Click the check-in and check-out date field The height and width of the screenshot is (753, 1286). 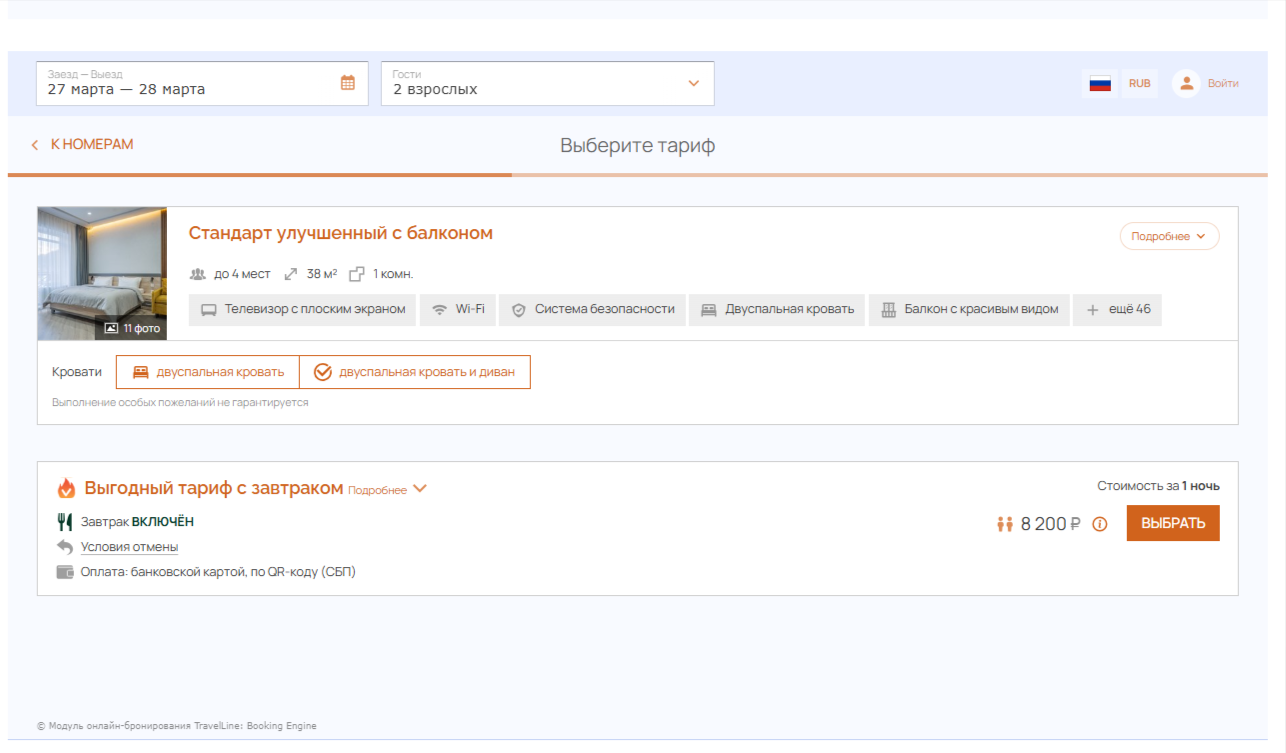[190, 84]
